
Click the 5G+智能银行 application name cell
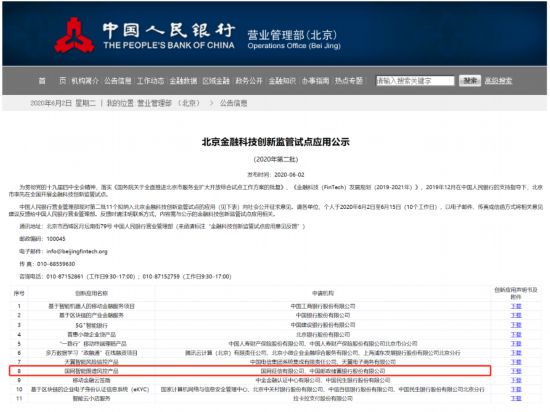pyautogui.click(x=92, y=325)
